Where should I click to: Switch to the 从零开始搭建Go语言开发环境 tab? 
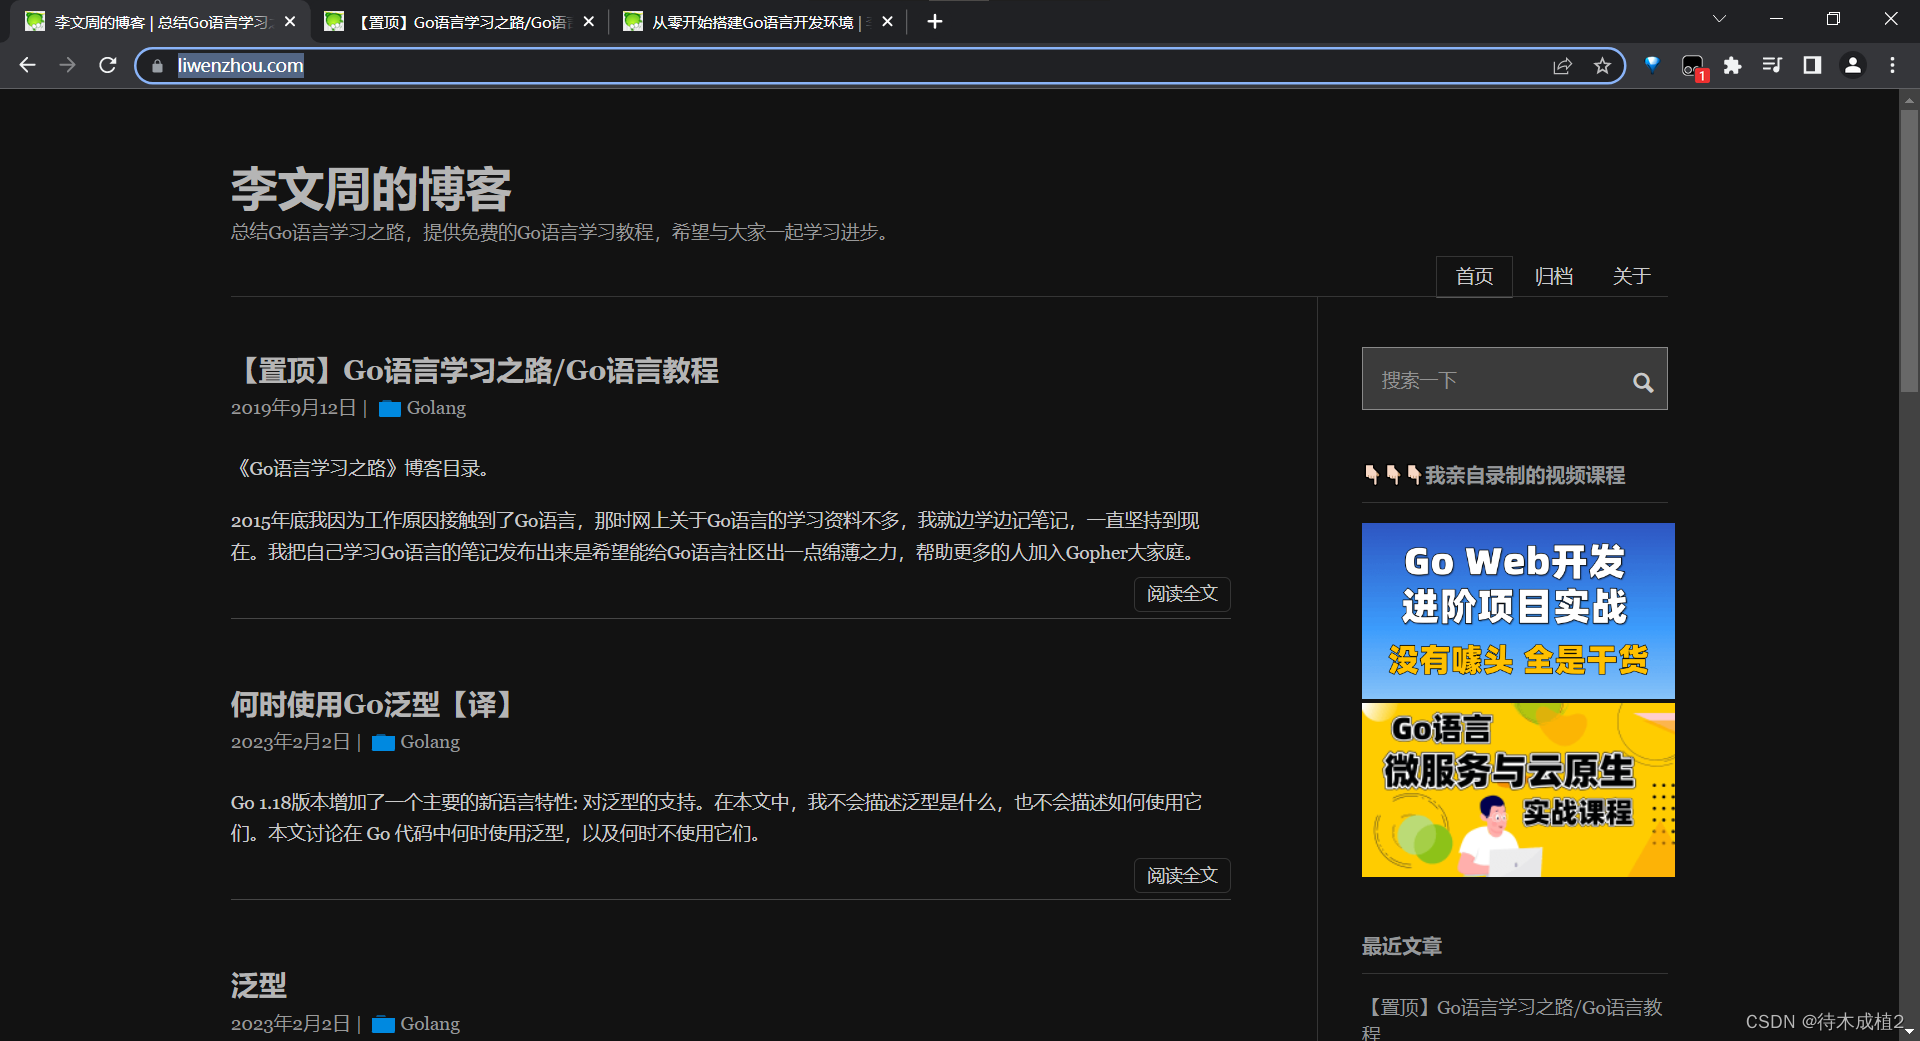click(x=758, y=22)
